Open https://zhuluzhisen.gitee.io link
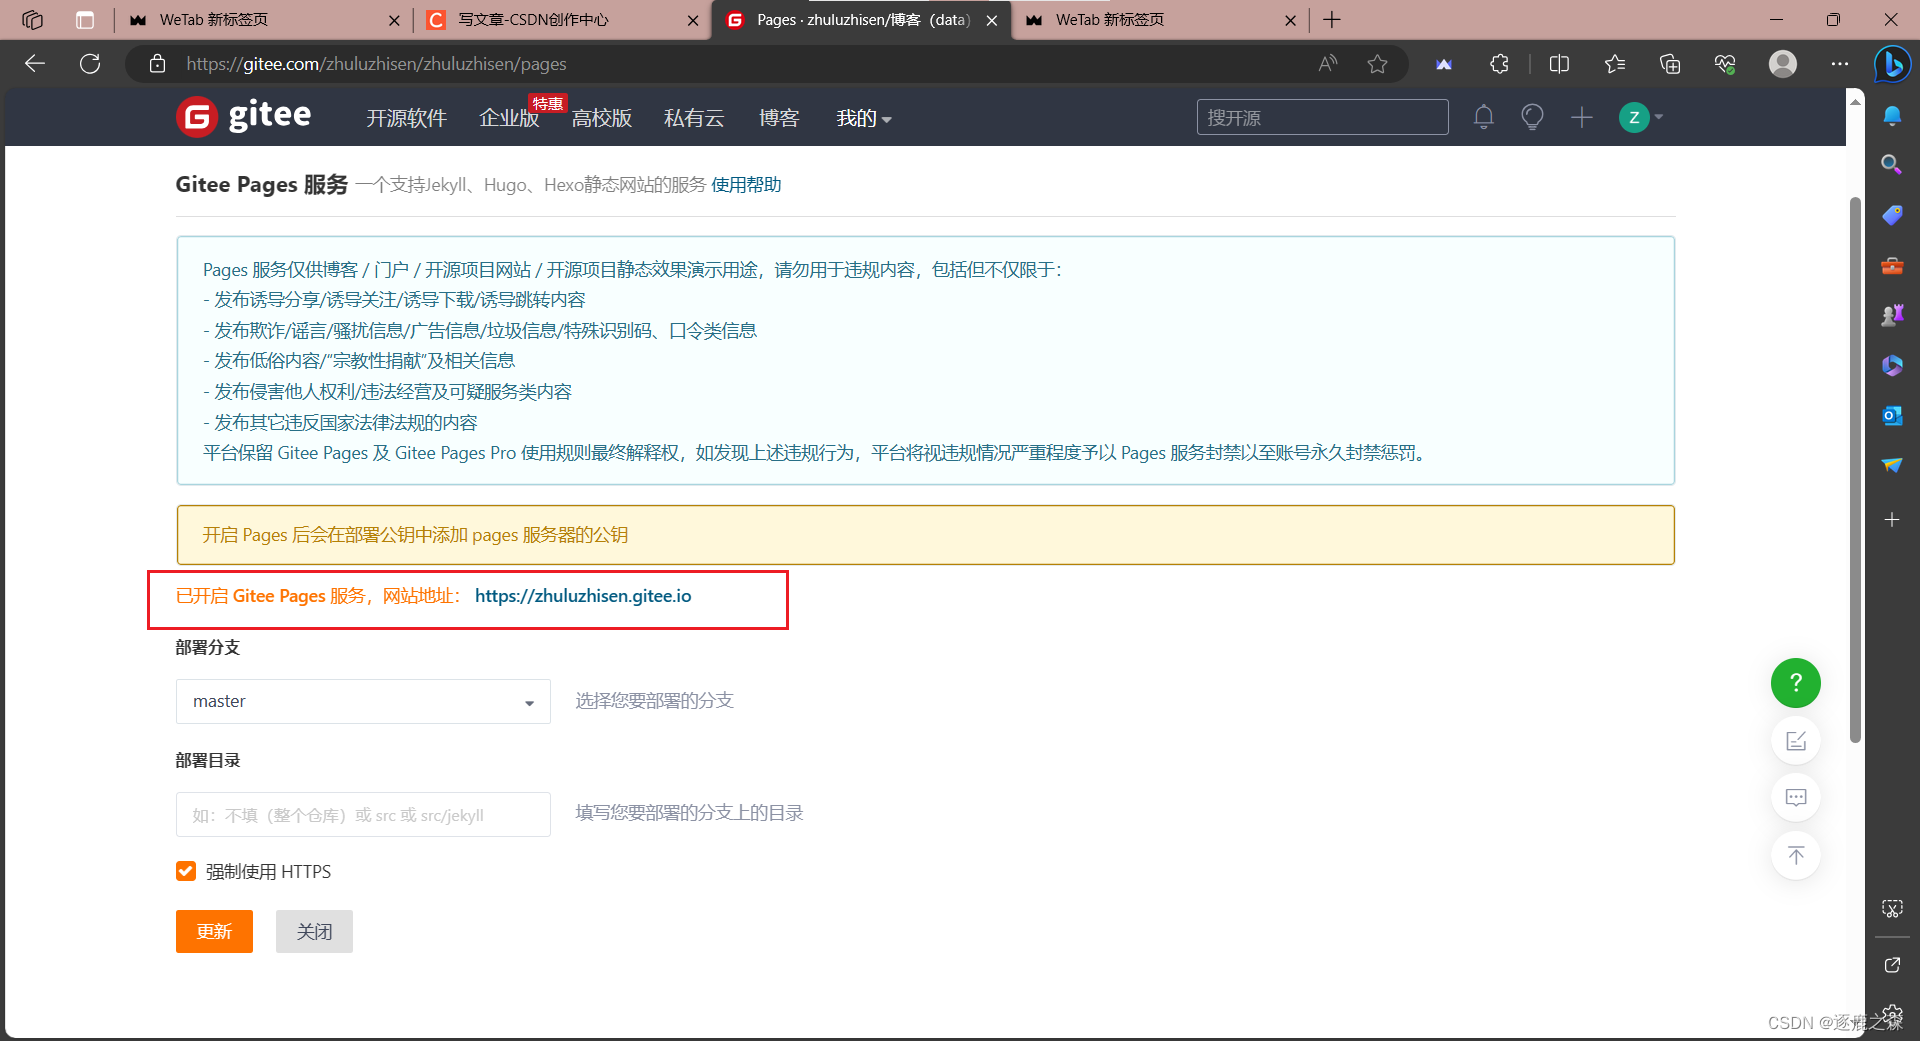The height and width of the screenshot is (1041, 1920). (x=583, y=596)
